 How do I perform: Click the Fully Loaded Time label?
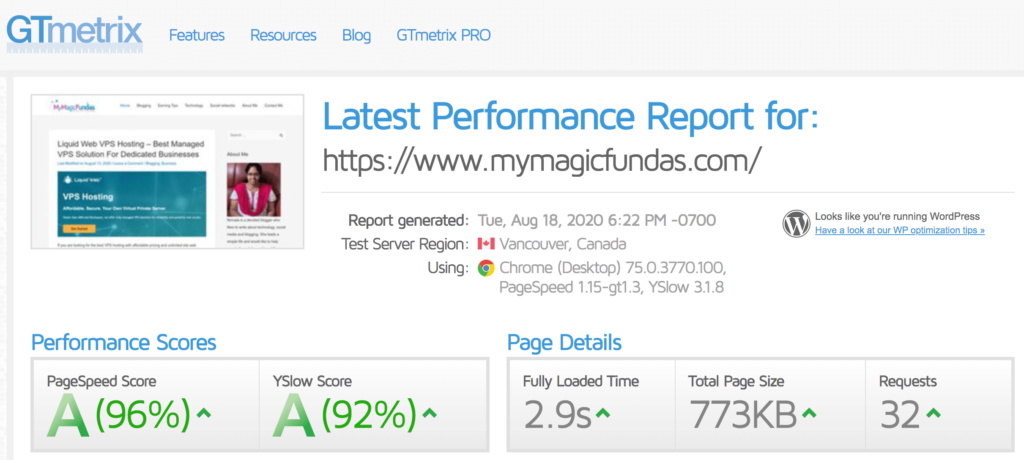[581, 381]
